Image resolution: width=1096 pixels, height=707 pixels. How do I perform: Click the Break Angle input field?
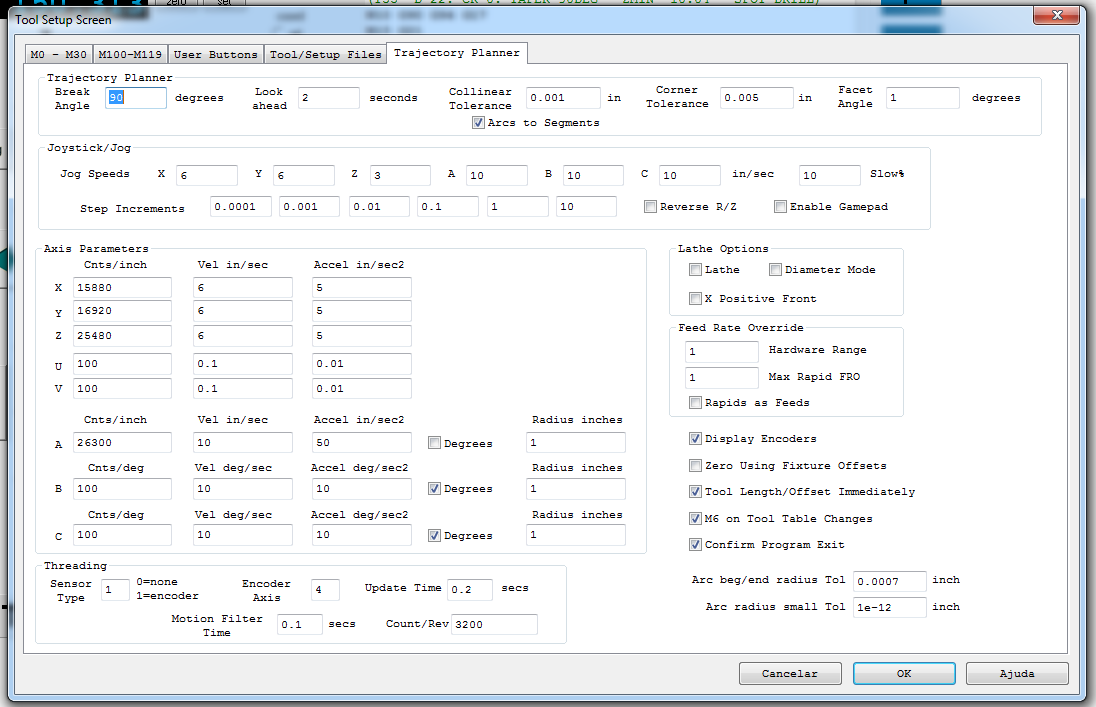coord(136,98)
